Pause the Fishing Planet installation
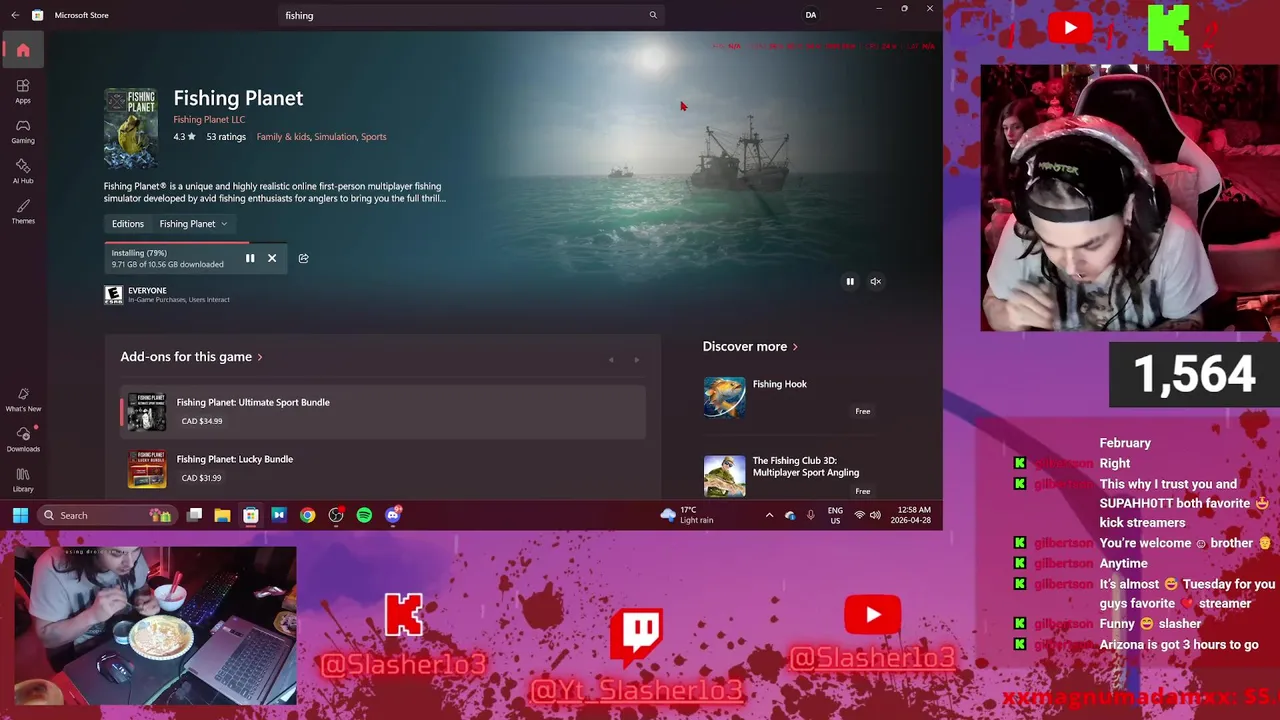Screen dimensions: 1280x720 [x=250, y=258]
